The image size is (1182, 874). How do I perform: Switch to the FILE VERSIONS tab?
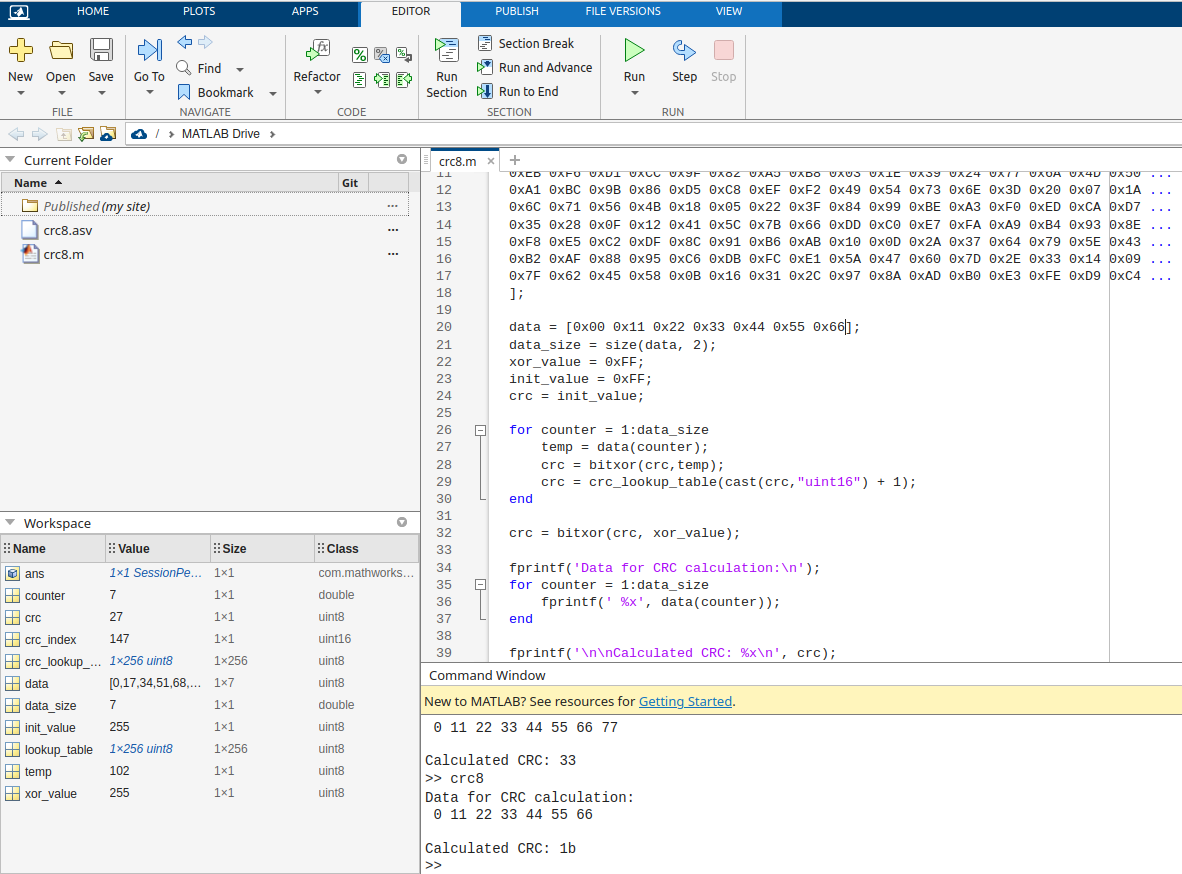(x=623, y=11)
